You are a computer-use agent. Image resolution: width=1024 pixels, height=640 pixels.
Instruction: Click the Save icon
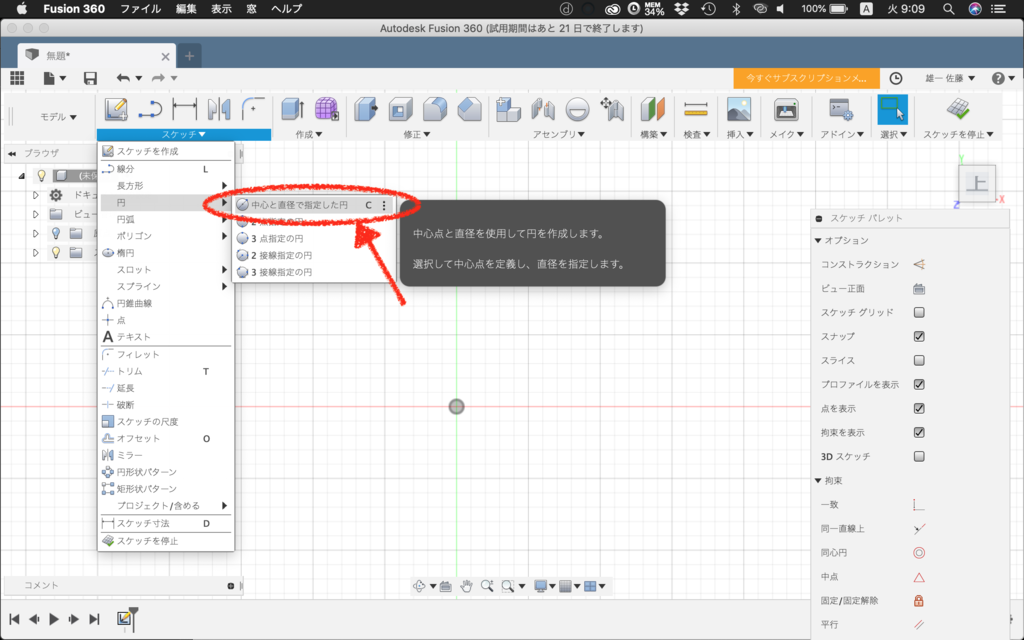point(91,78)
